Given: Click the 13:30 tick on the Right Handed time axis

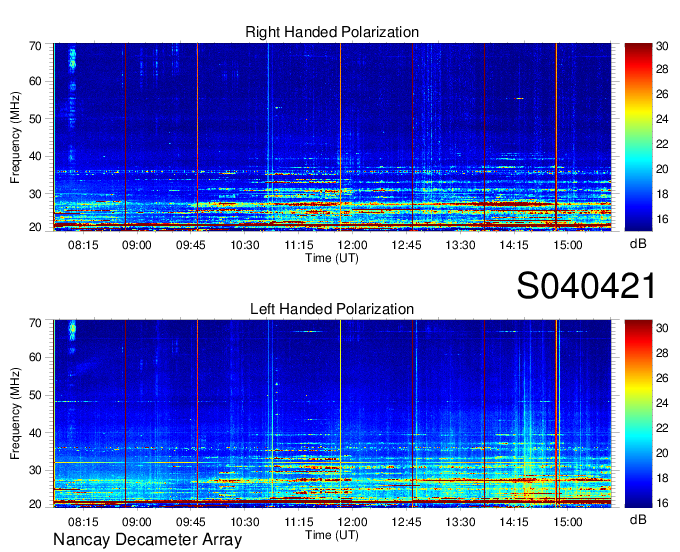Looking at the screenshot, I should click(461, 245).
